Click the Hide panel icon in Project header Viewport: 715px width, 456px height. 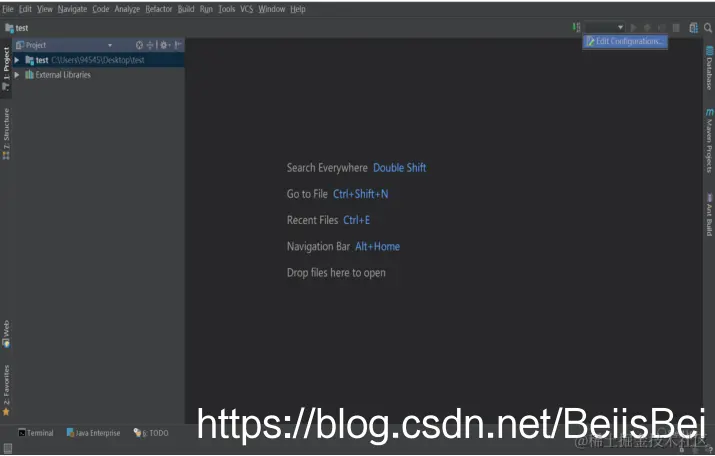[178, 45]
